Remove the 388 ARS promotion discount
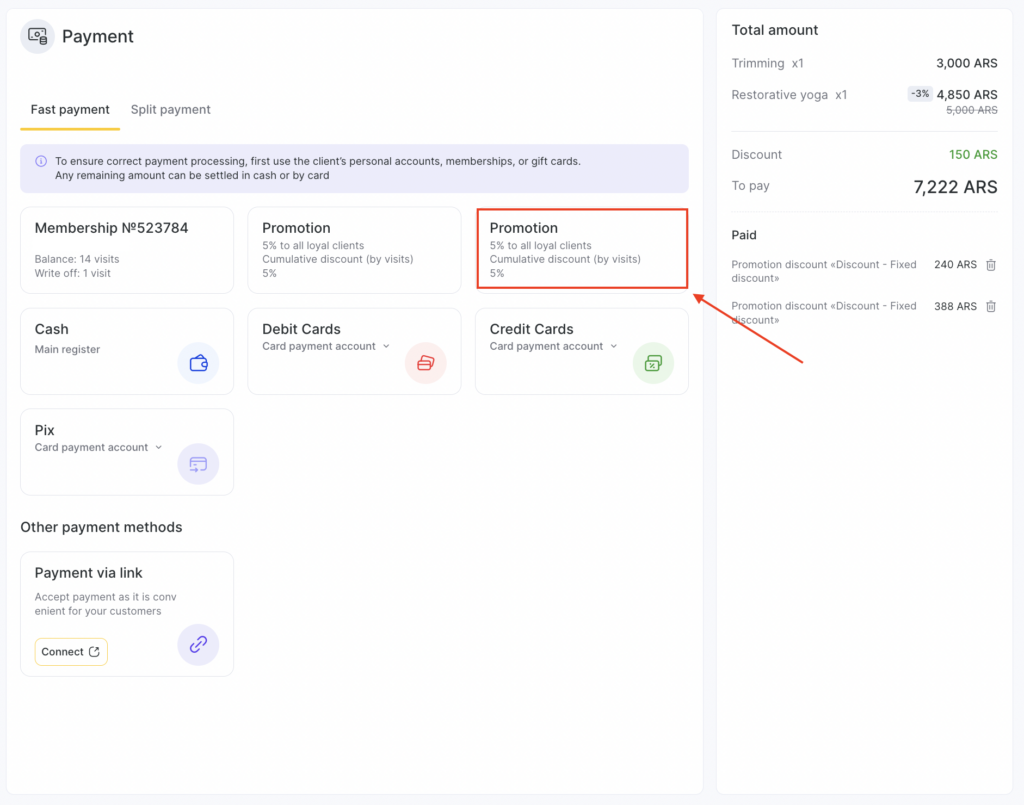This screenshot has height=805, width=1024. [991, 306]
